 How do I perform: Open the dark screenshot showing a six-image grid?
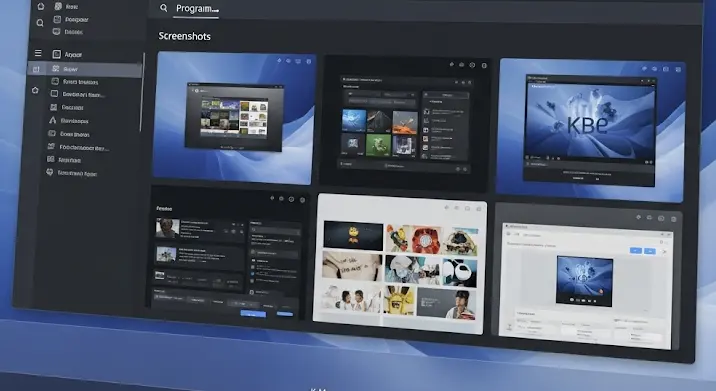(405, 123)
